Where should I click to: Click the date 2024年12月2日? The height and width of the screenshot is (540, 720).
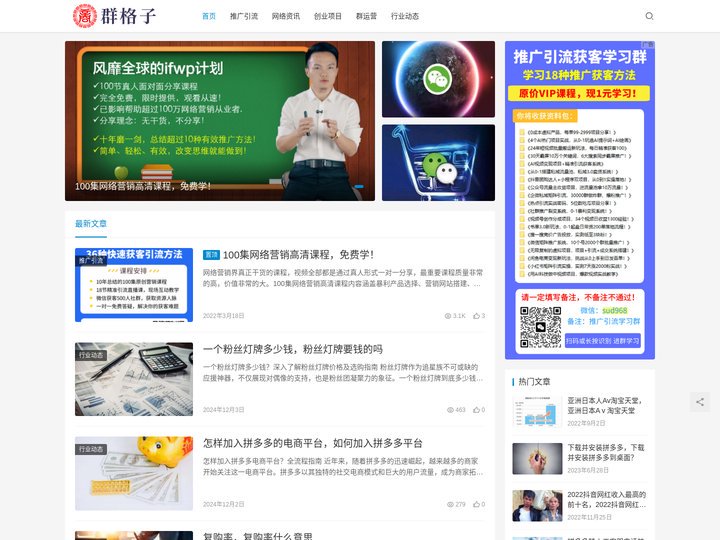click(224, 504)
